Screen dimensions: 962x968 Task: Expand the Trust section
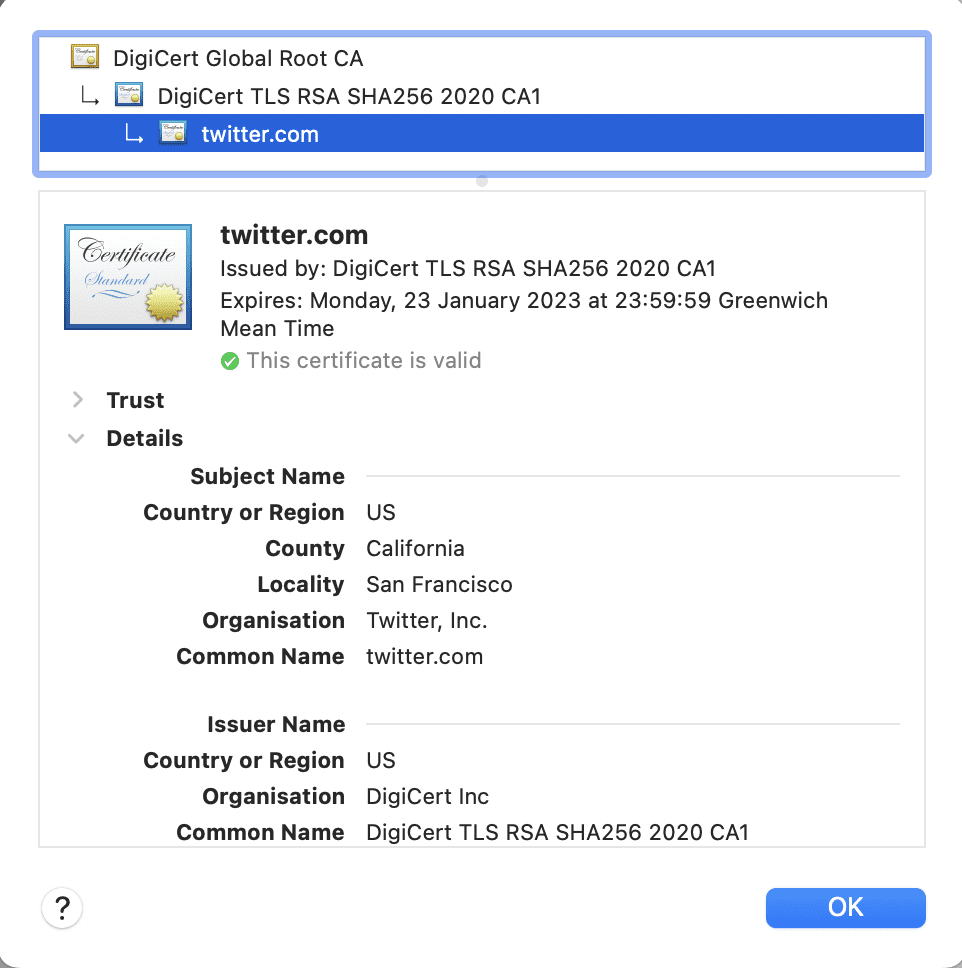pos(77,400)
